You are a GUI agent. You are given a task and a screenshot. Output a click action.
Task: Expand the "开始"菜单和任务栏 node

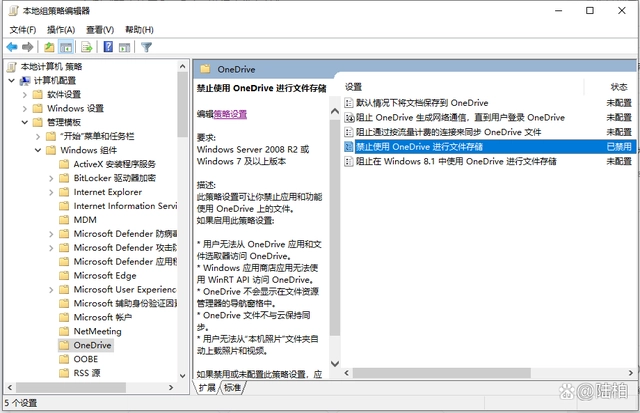(38, 136)
